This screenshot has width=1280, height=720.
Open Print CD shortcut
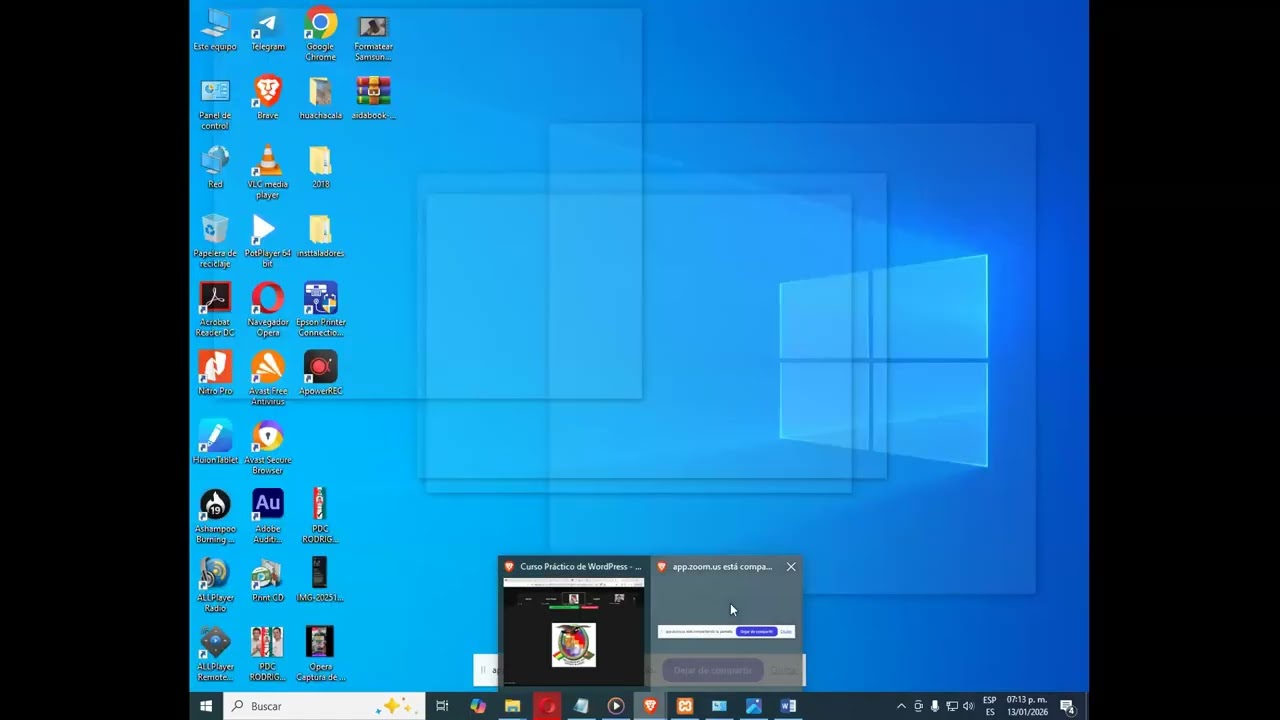267,581
